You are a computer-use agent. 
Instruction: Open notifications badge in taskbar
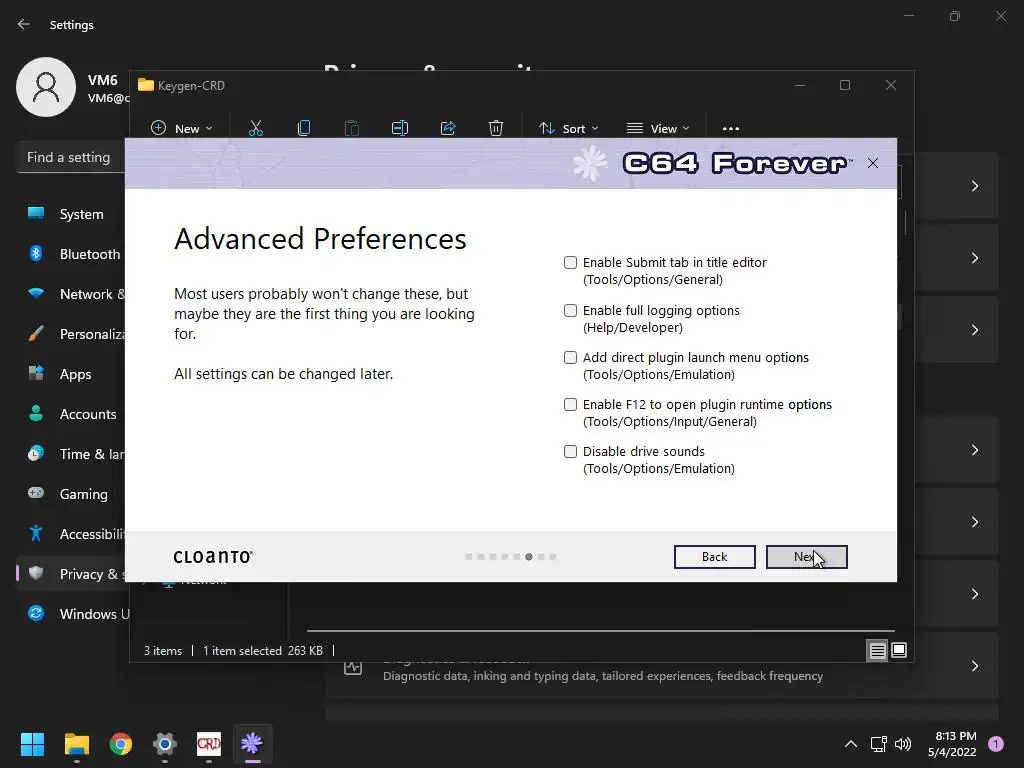[996, 744]
